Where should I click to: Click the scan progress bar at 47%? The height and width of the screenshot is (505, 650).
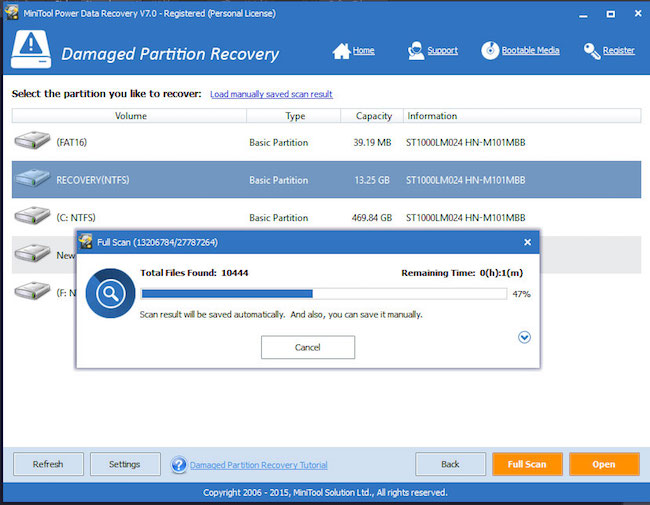pyautogui.click(x=323, y=294)
